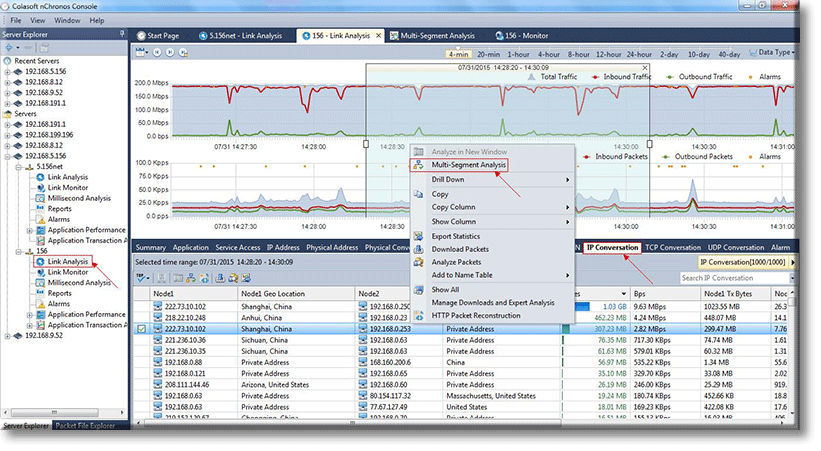This screenshot has width=821, height=451.
Task: Click the add server icon in Server Explorer
Action: click(9, 48)
